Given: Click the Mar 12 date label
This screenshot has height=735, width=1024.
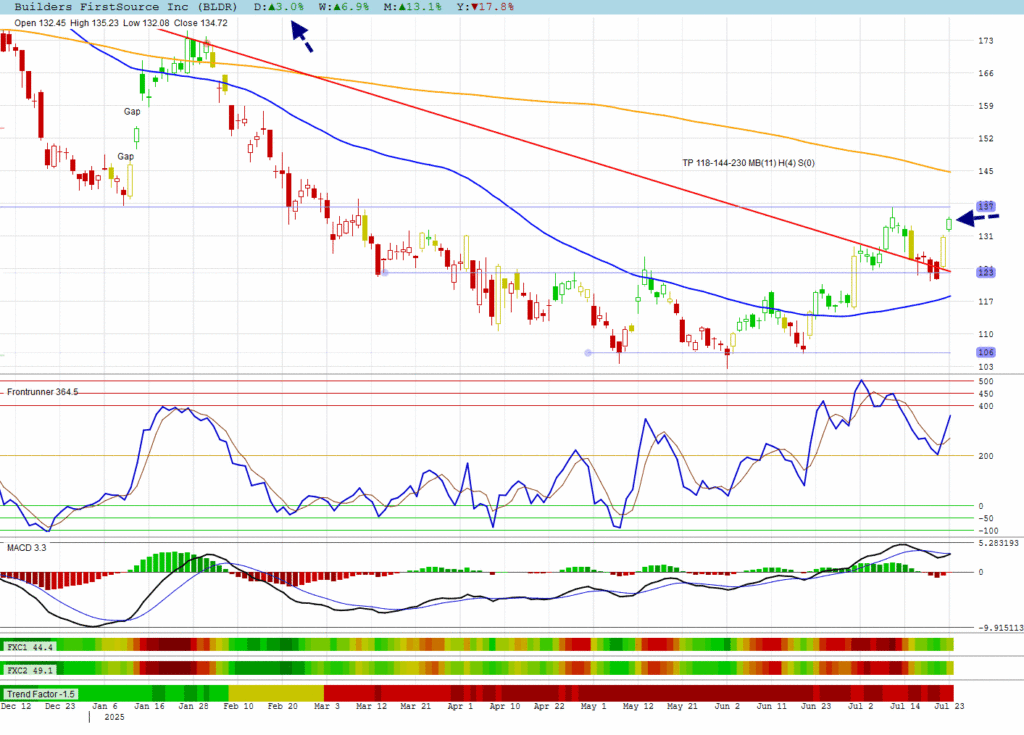Looking at the screenshot, I should 372,706.
